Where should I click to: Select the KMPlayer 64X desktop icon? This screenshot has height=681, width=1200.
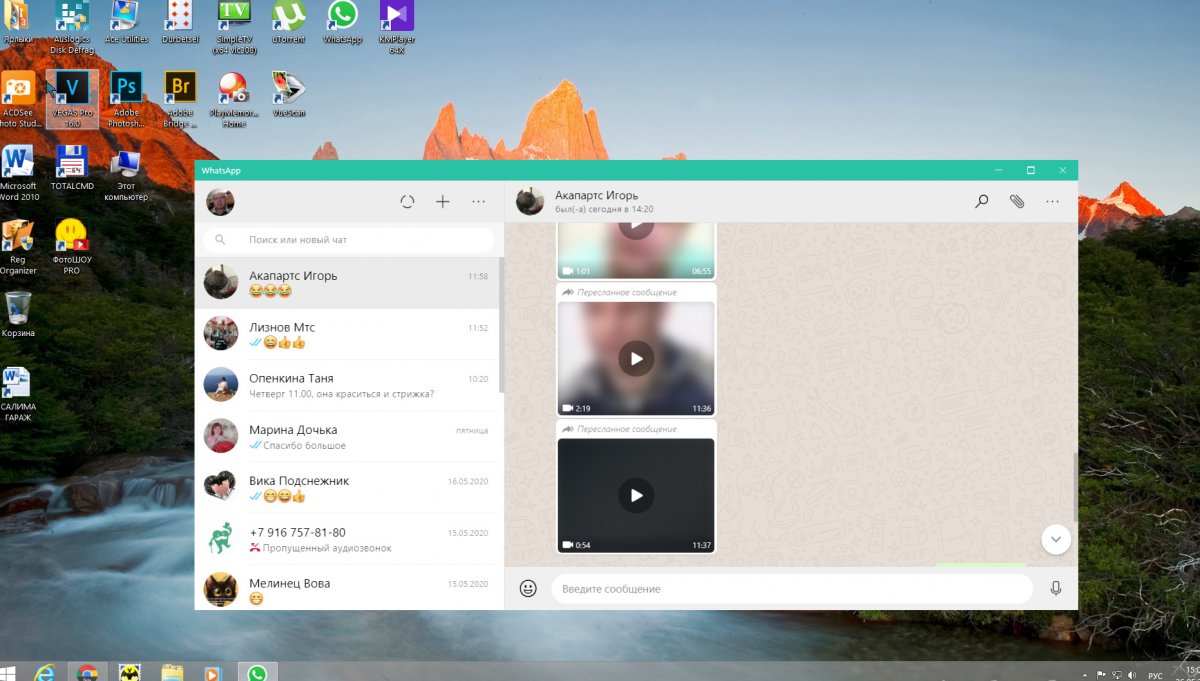tap(396, 28)
